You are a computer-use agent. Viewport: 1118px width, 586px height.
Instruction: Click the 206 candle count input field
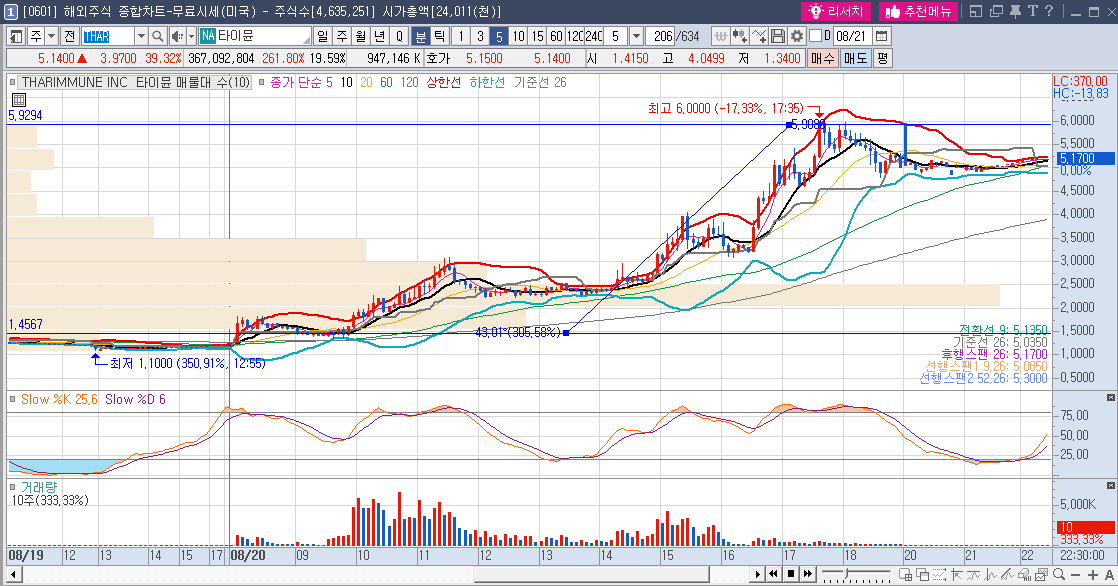(x=660, y=36)
